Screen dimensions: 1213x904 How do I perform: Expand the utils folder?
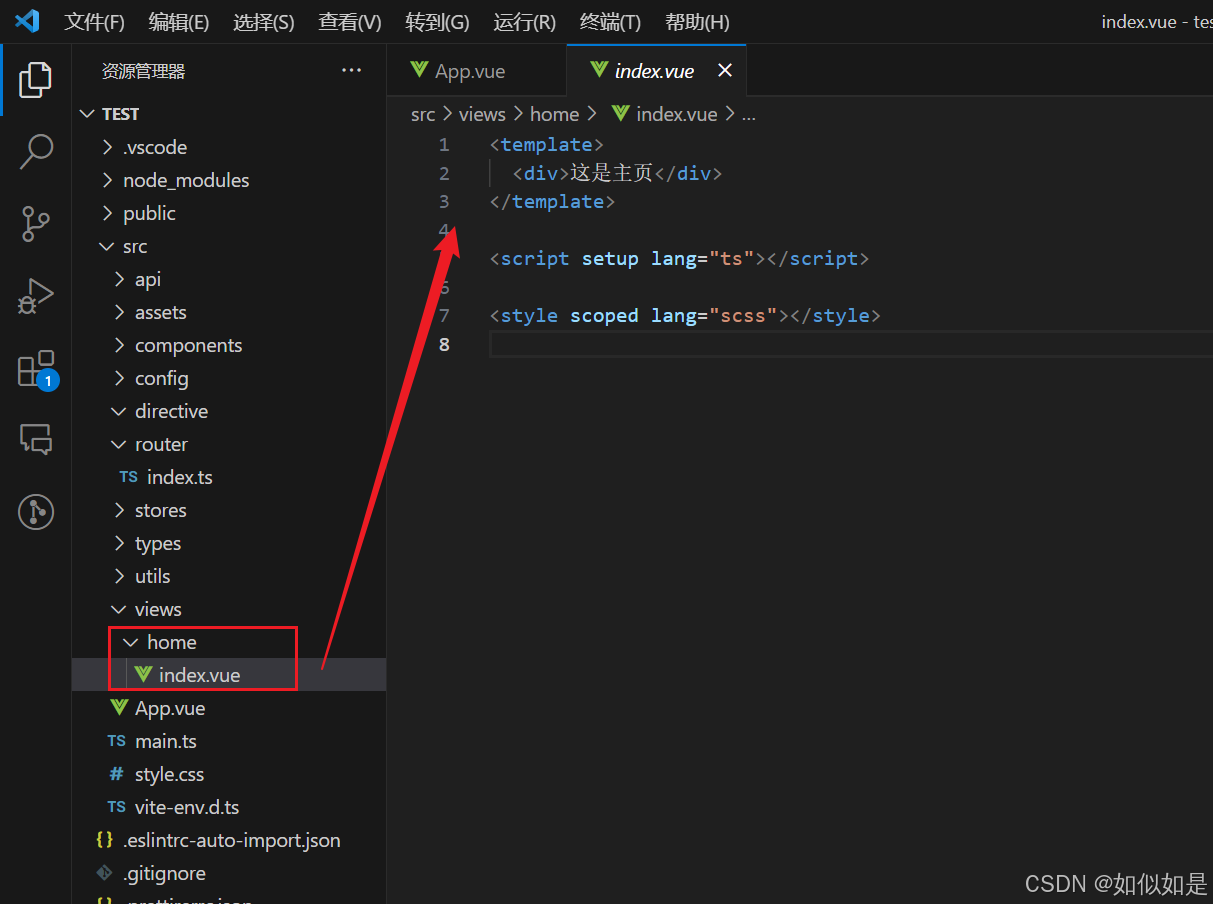click(120, 576)
